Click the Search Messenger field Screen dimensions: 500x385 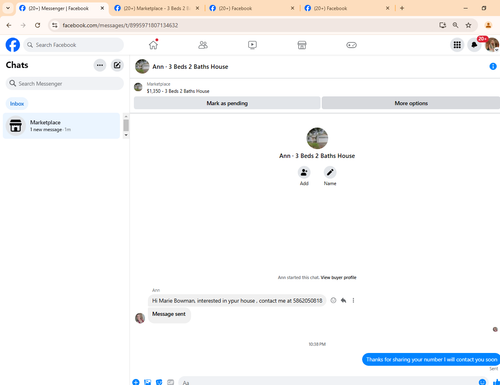point(65,83)
